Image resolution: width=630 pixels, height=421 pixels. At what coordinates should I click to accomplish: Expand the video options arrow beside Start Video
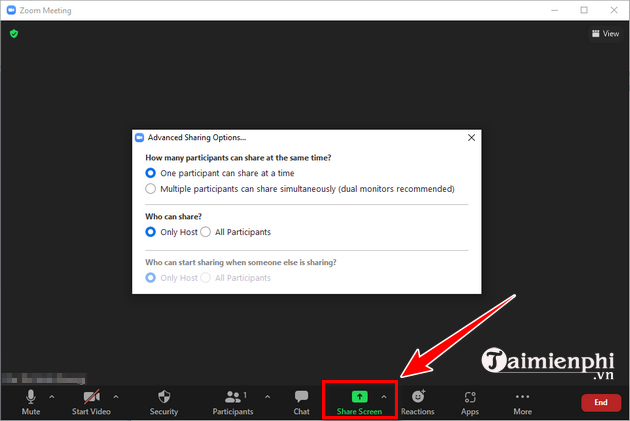point(114,397)
